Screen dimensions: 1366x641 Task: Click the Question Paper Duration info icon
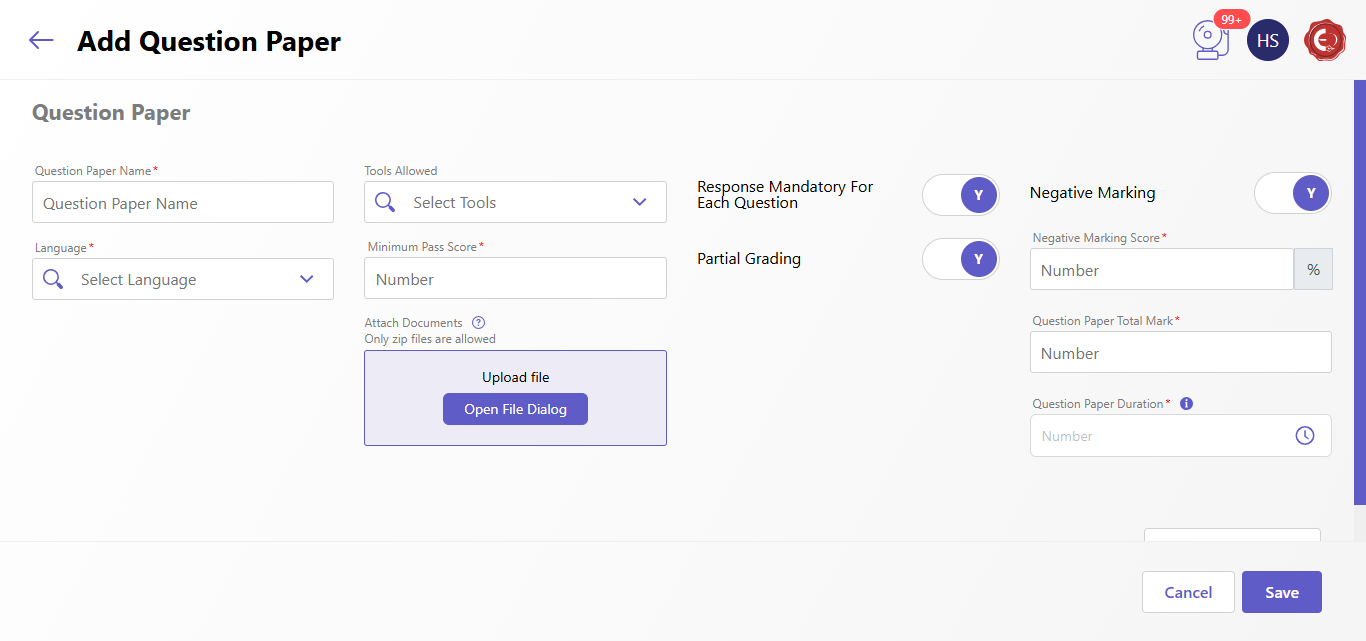[1186, 404]
